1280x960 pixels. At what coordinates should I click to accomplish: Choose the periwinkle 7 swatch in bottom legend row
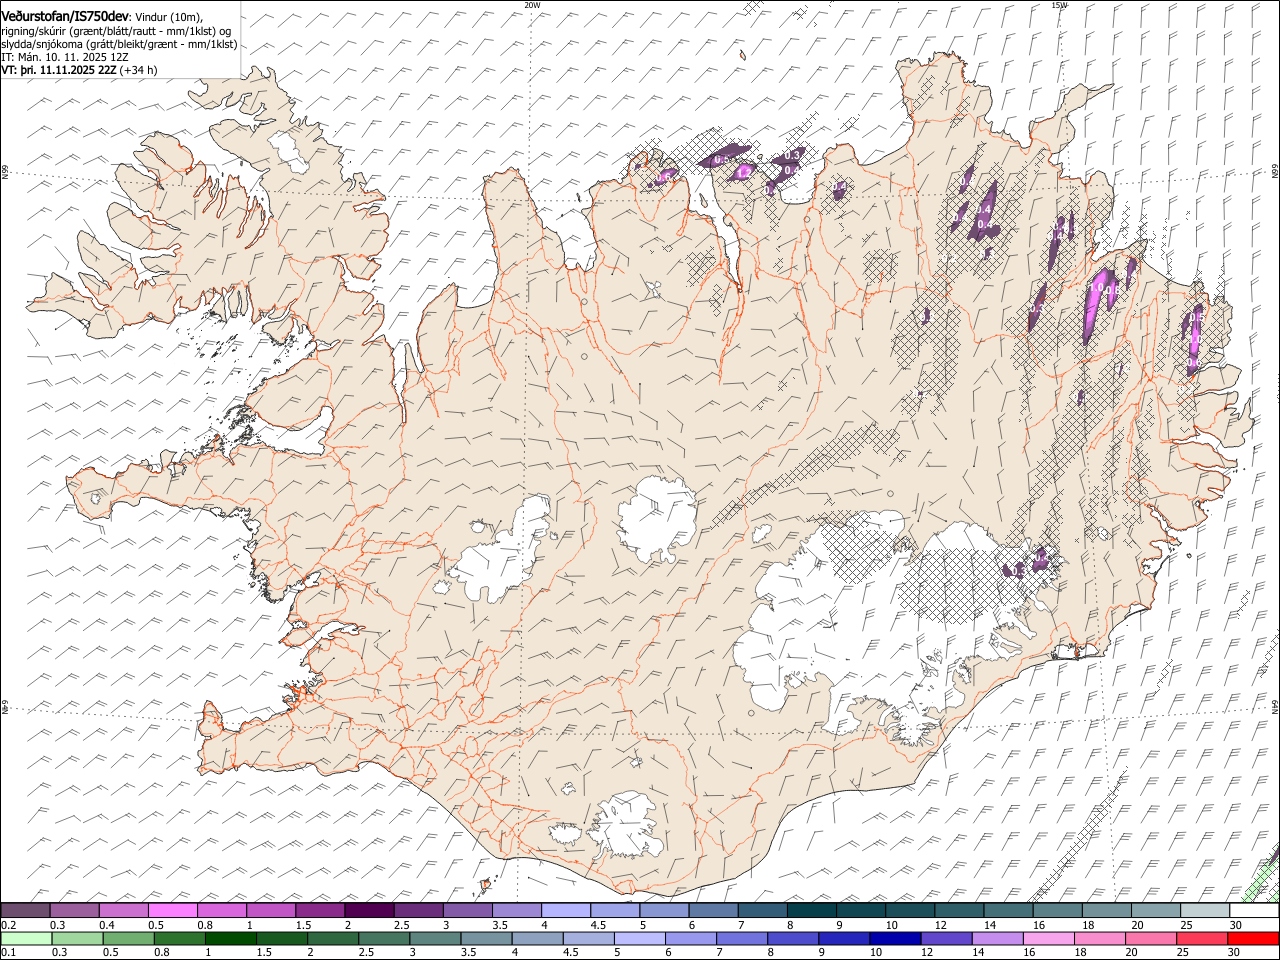pyautogui.click(x=742, y=938)
